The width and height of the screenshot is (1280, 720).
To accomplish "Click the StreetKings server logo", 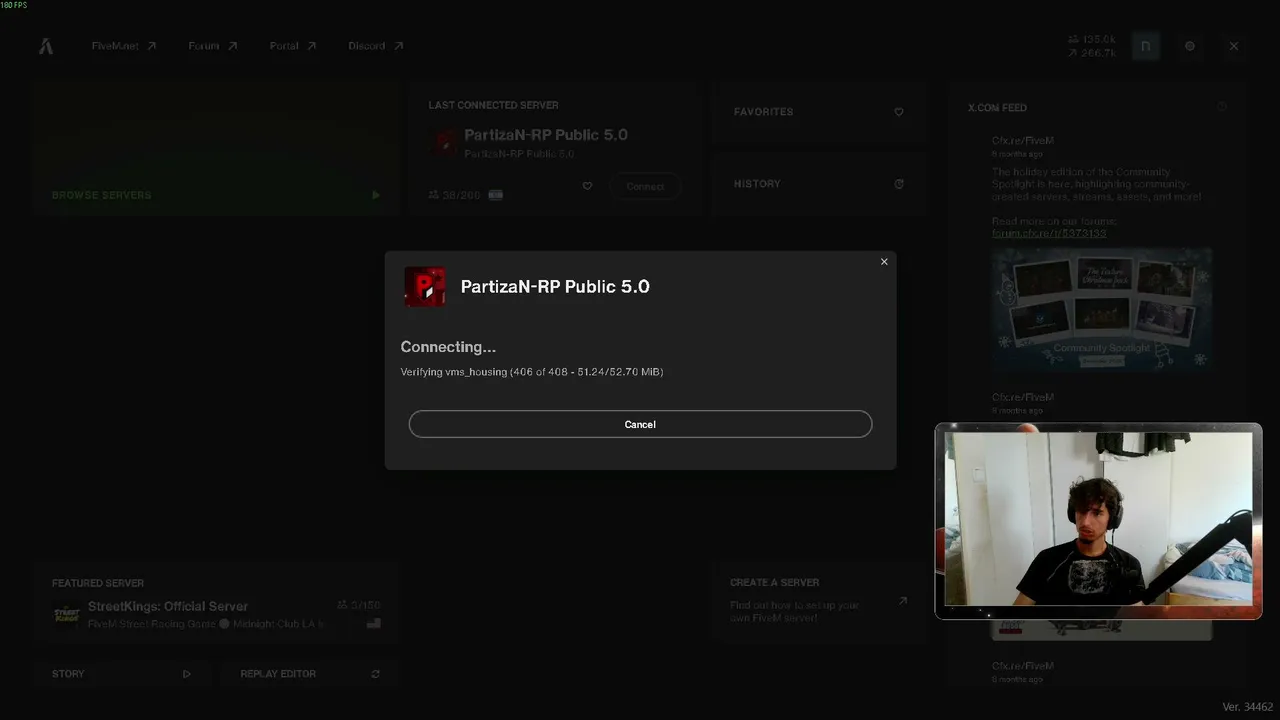I will pos(66,614).
